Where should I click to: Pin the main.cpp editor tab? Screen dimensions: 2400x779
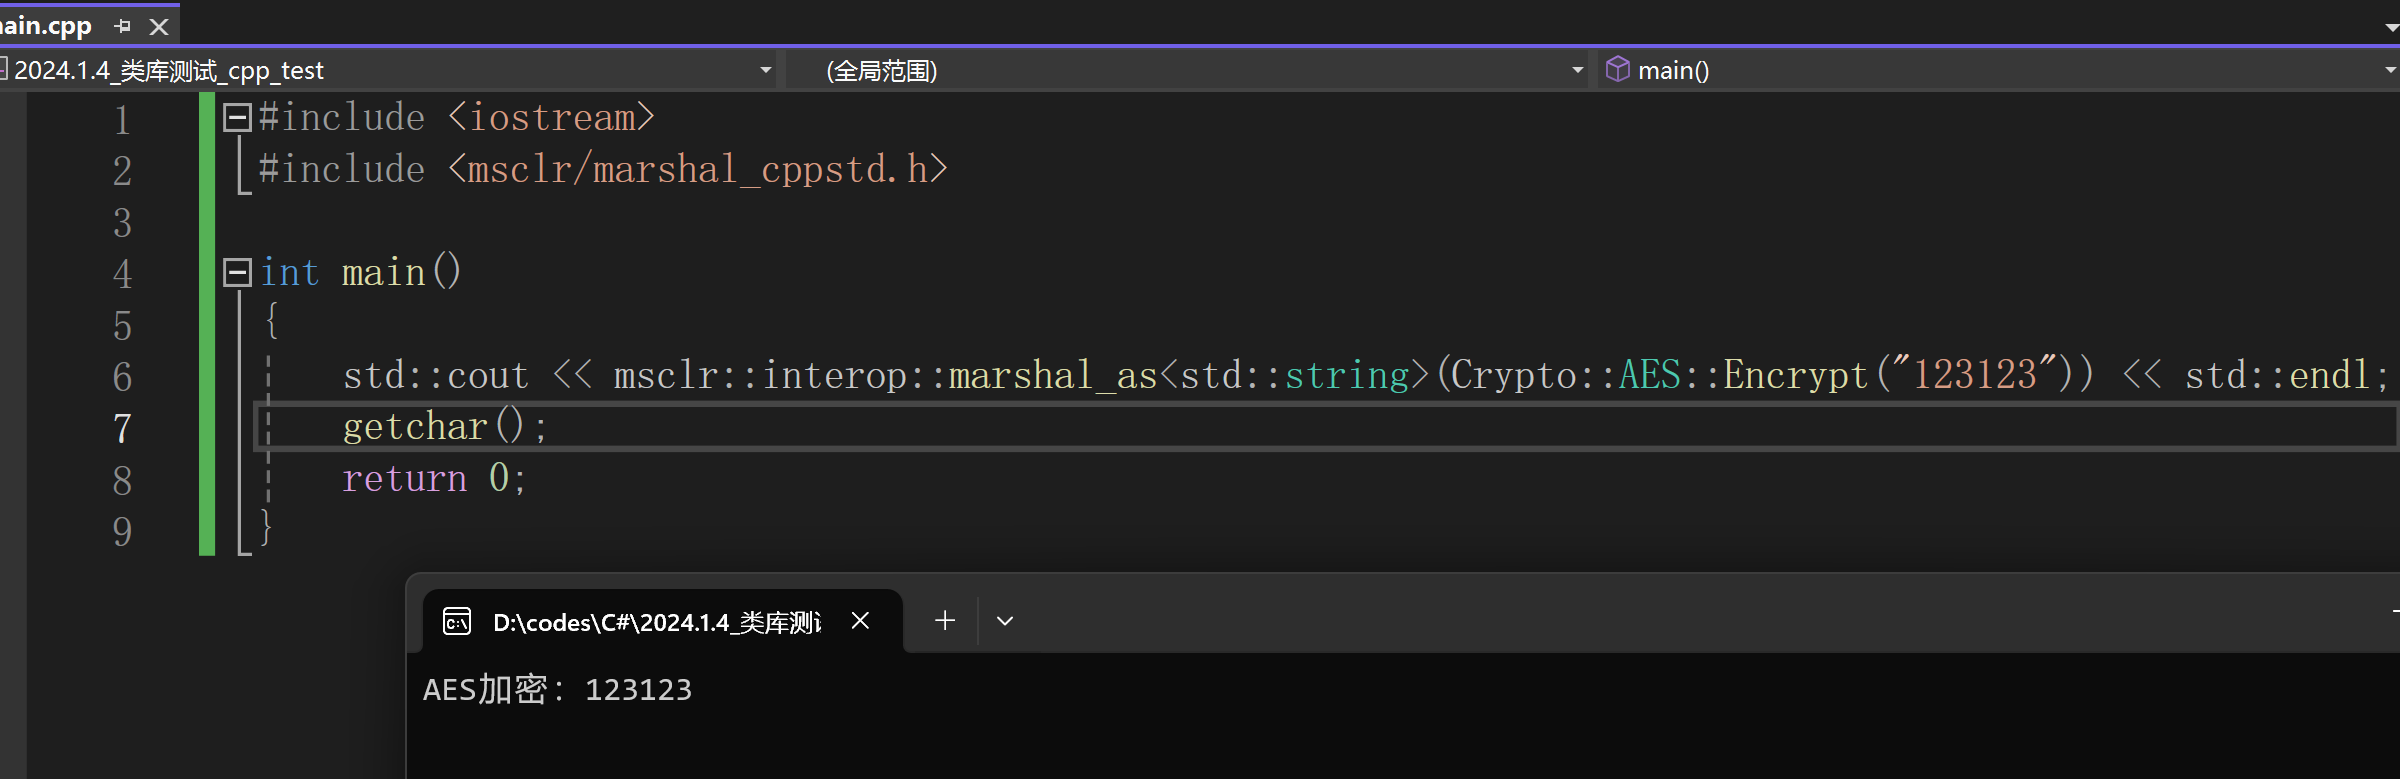123,26
